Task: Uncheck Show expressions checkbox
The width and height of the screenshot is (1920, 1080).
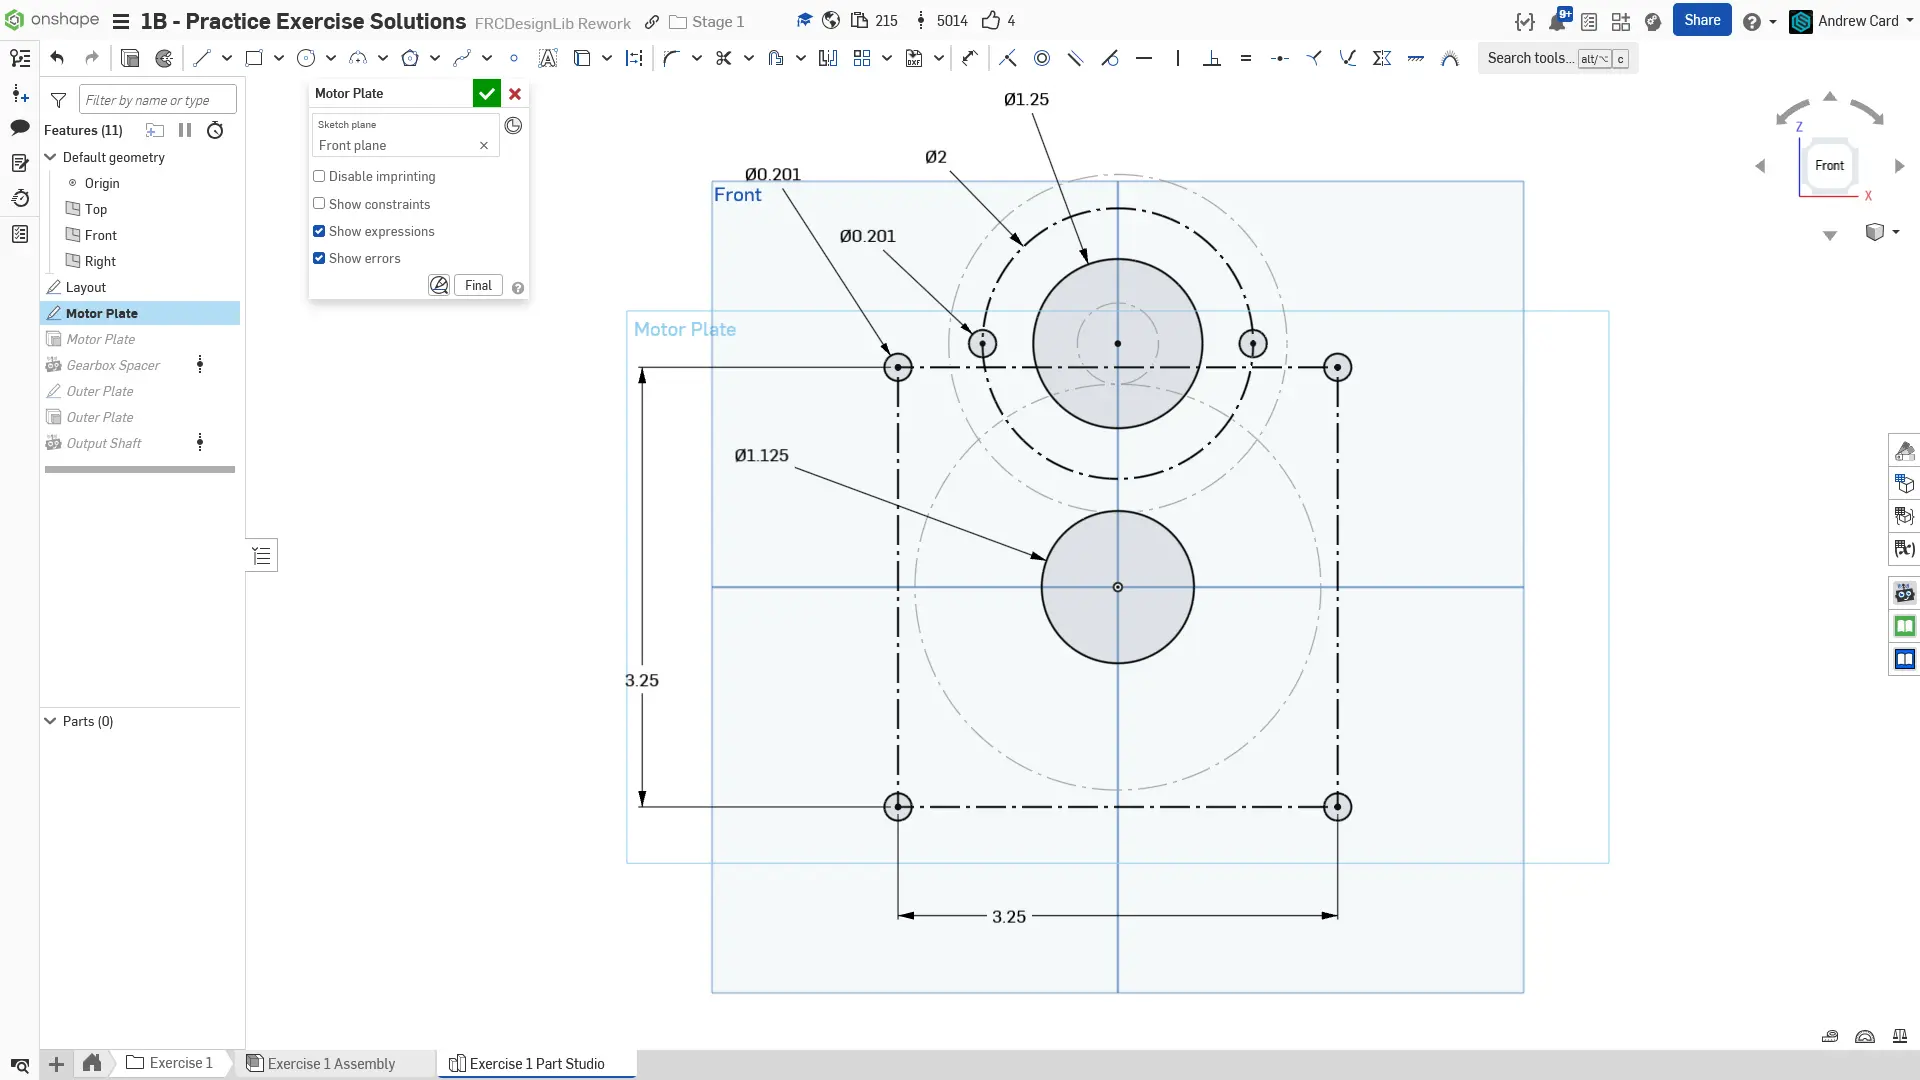Action: 319,231
